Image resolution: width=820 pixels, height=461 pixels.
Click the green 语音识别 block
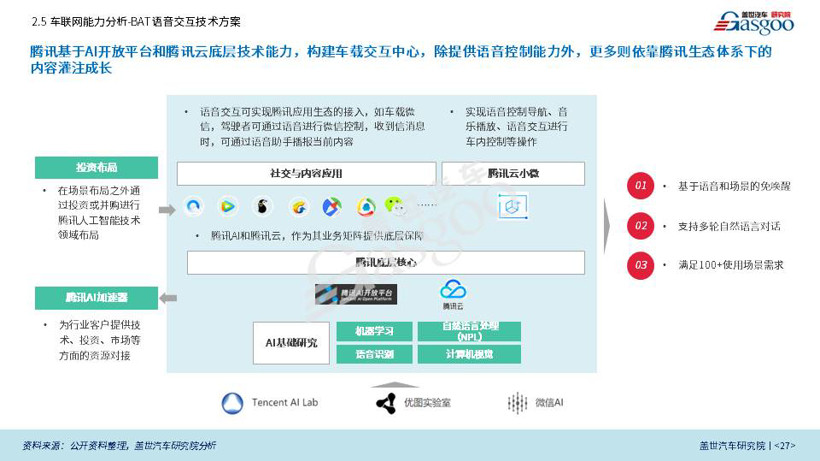pos(374,354)
